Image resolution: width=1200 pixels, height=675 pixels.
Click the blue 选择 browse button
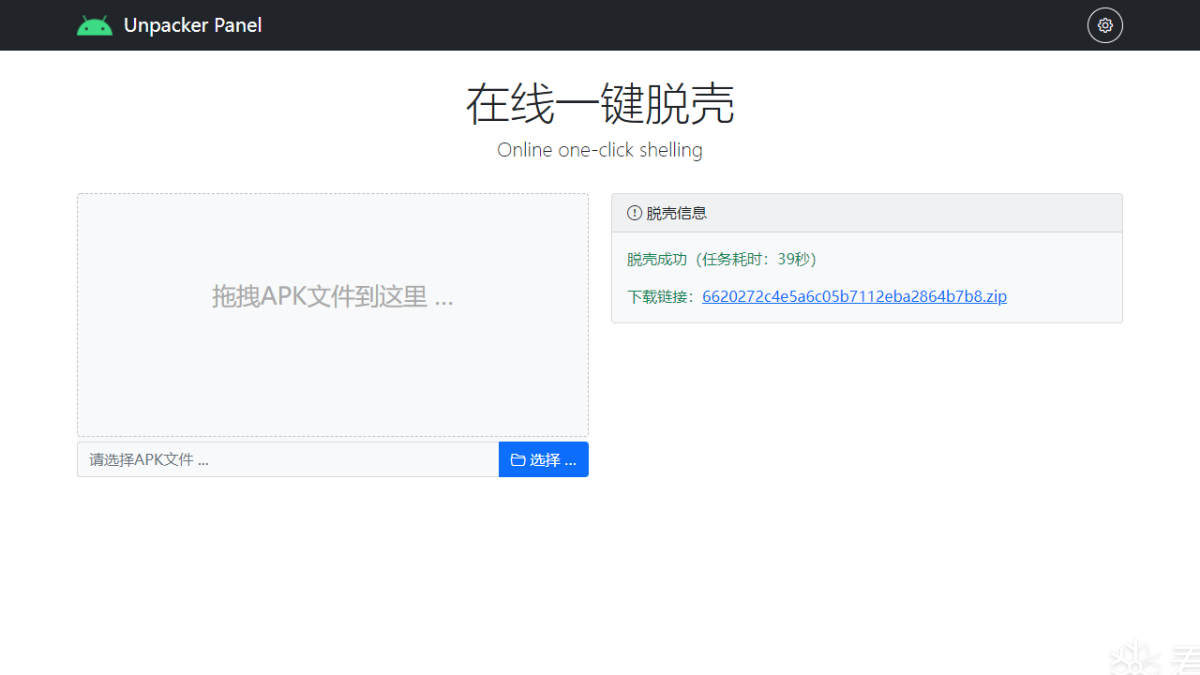pos(544,460)
